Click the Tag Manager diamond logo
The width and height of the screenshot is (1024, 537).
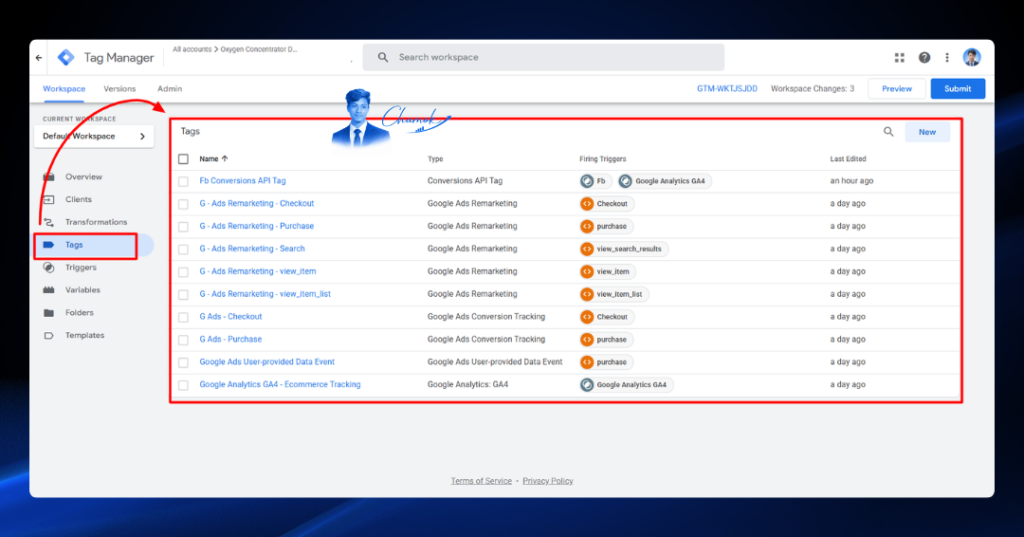pos(66,57)
